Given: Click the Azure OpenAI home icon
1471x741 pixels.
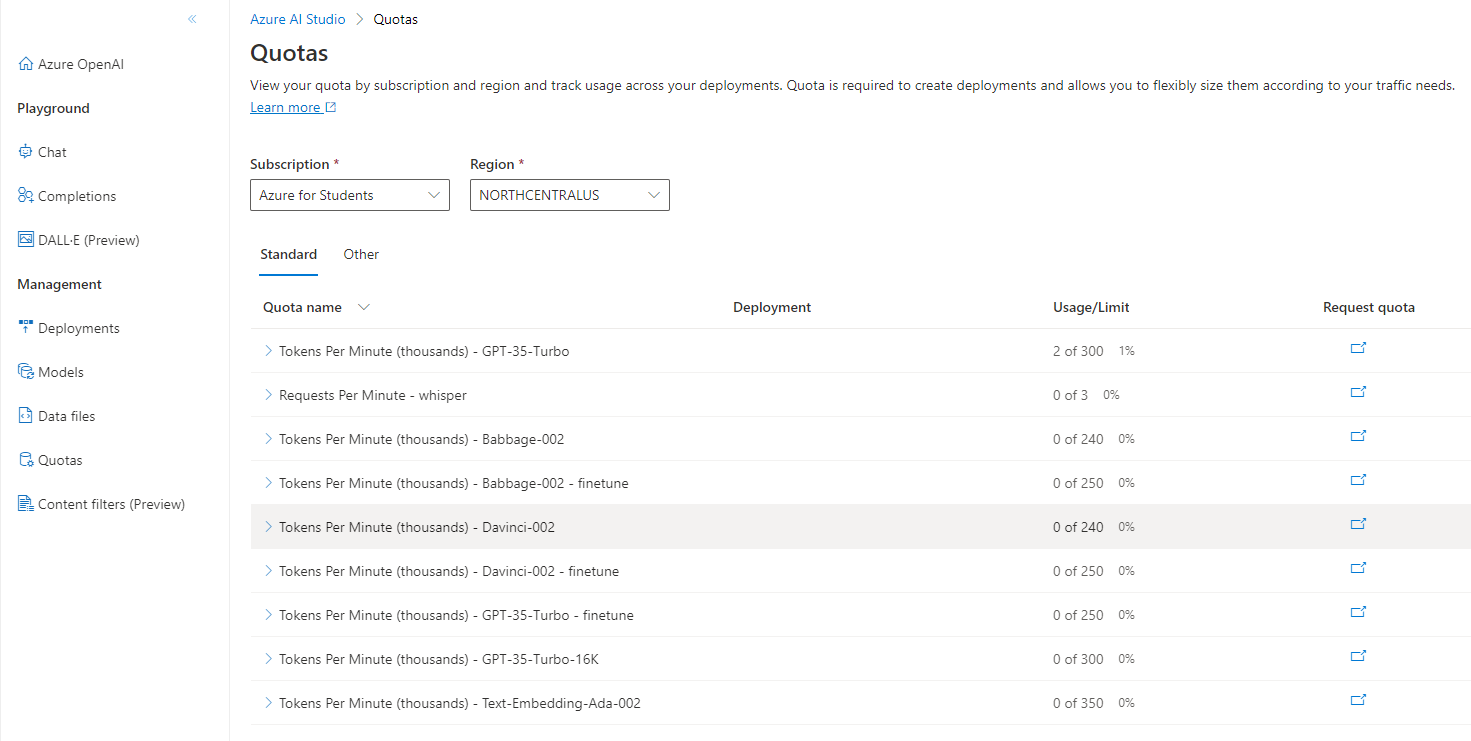Looking at the screenshot, I should tap(26, 64).
